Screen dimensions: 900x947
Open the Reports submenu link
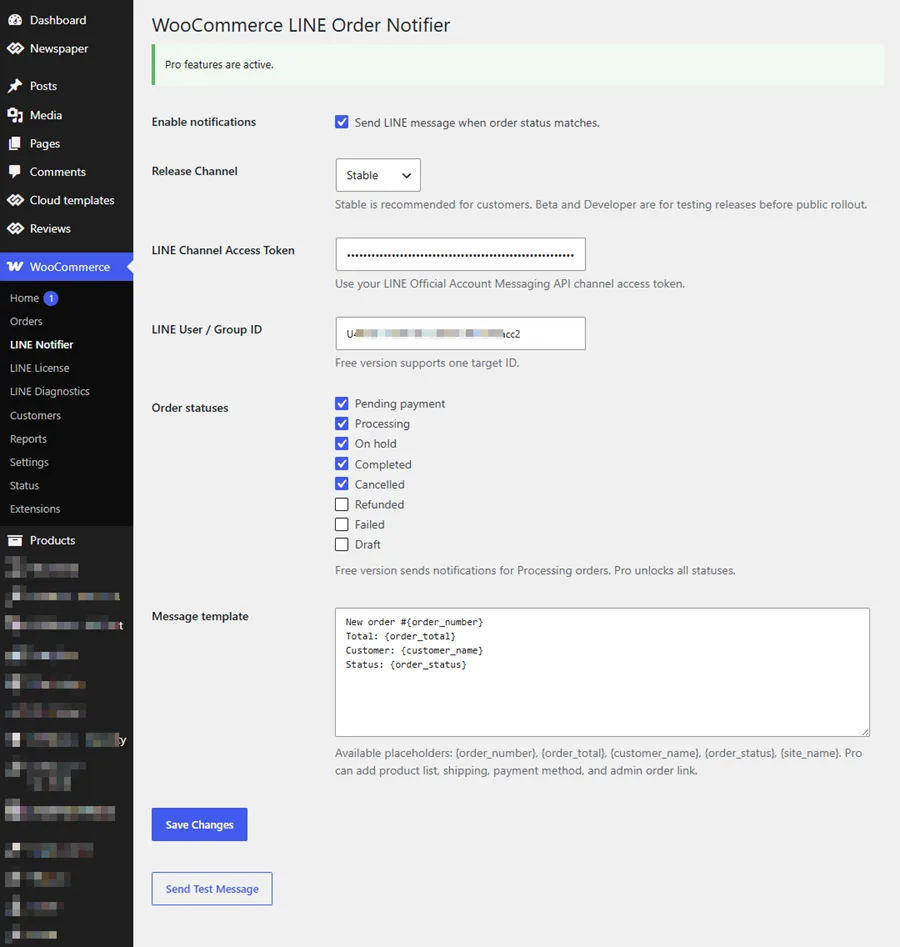(x=28, y=439)
